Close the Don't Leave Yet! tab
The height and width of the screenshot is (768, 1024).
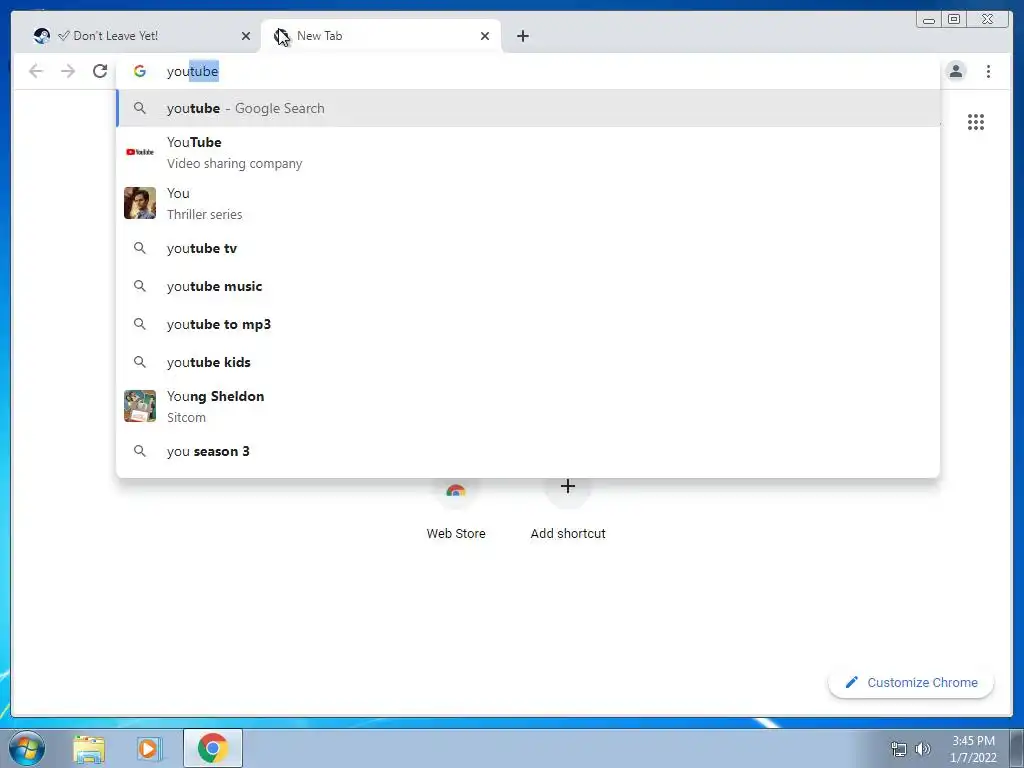(x=246, y=36)
